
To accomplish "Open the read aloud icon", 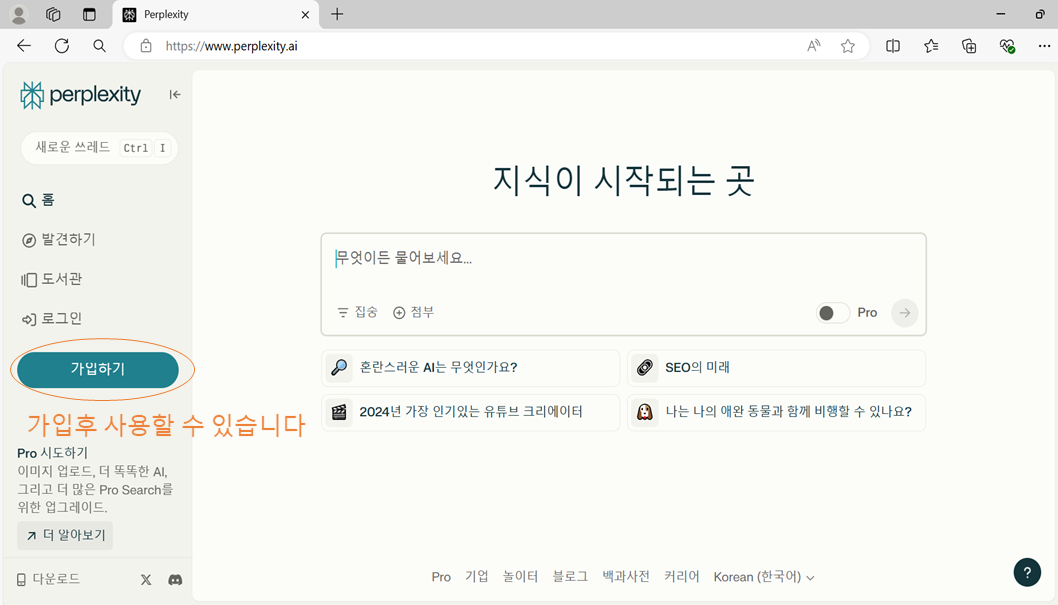I will point(814,46).
